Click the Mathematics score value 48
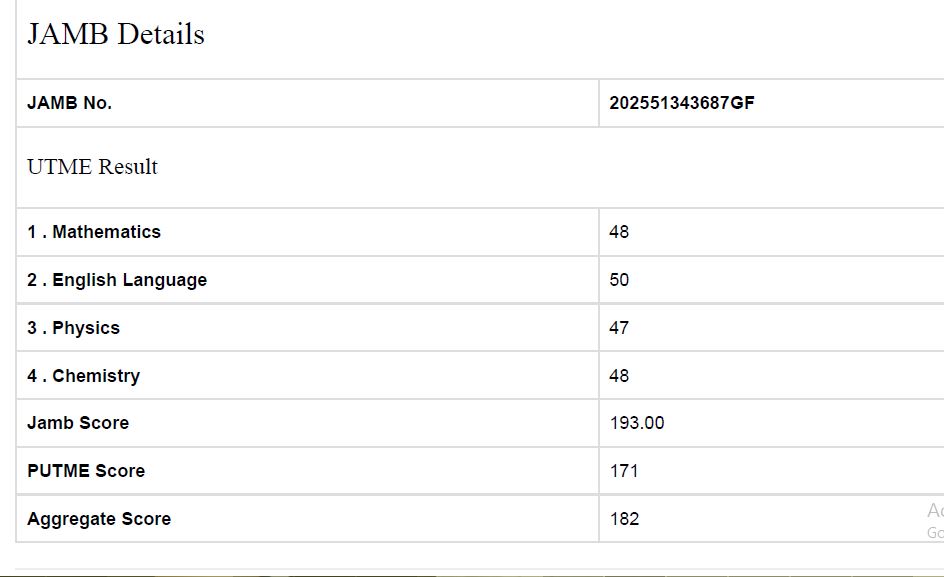944x577 pixels. 619,232
